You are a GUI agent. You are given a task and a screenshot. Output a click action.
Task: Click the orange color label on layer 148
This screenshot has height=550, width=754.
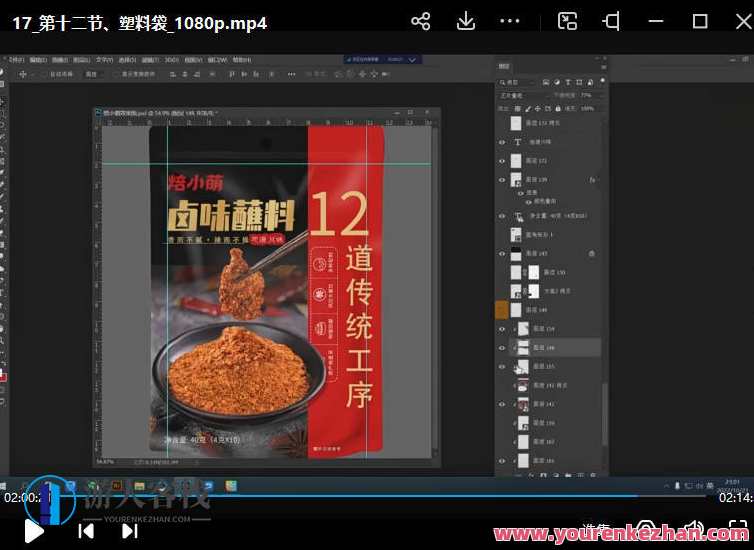[x=502, y=310]
